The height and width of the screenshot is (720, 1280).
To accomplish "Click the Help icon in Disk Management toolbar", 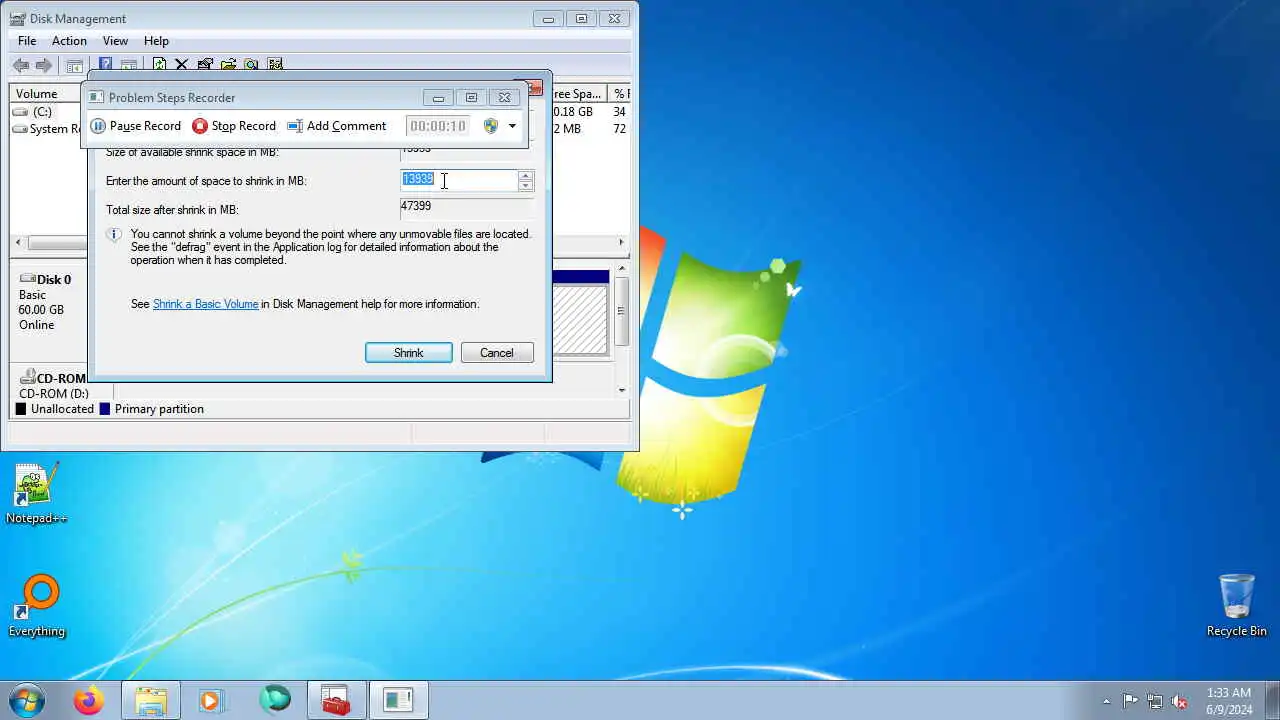I will [x=105, y=64].
